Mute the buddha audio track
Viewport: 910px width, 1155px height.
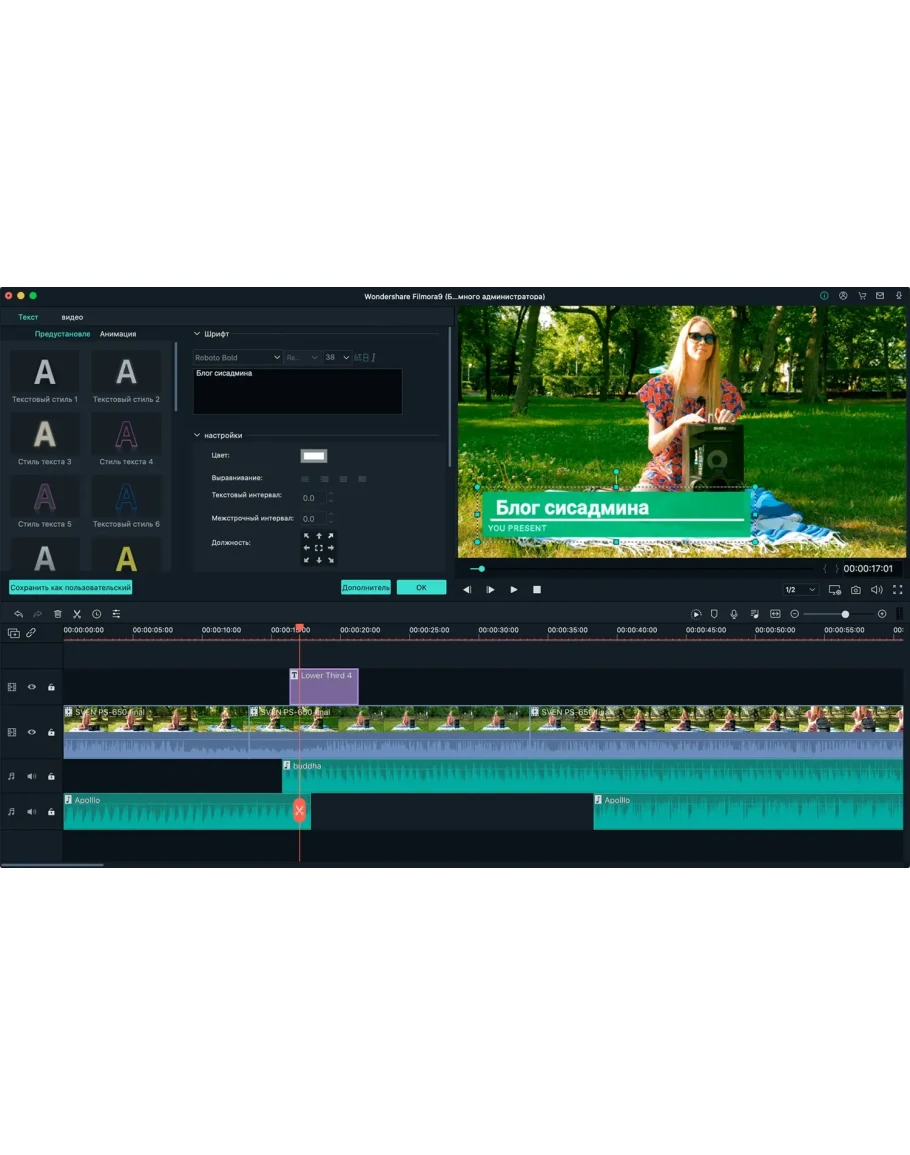tap(31, 776)
